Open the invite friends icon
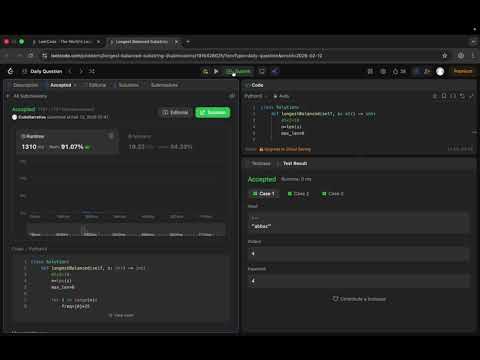 [427, 71]
